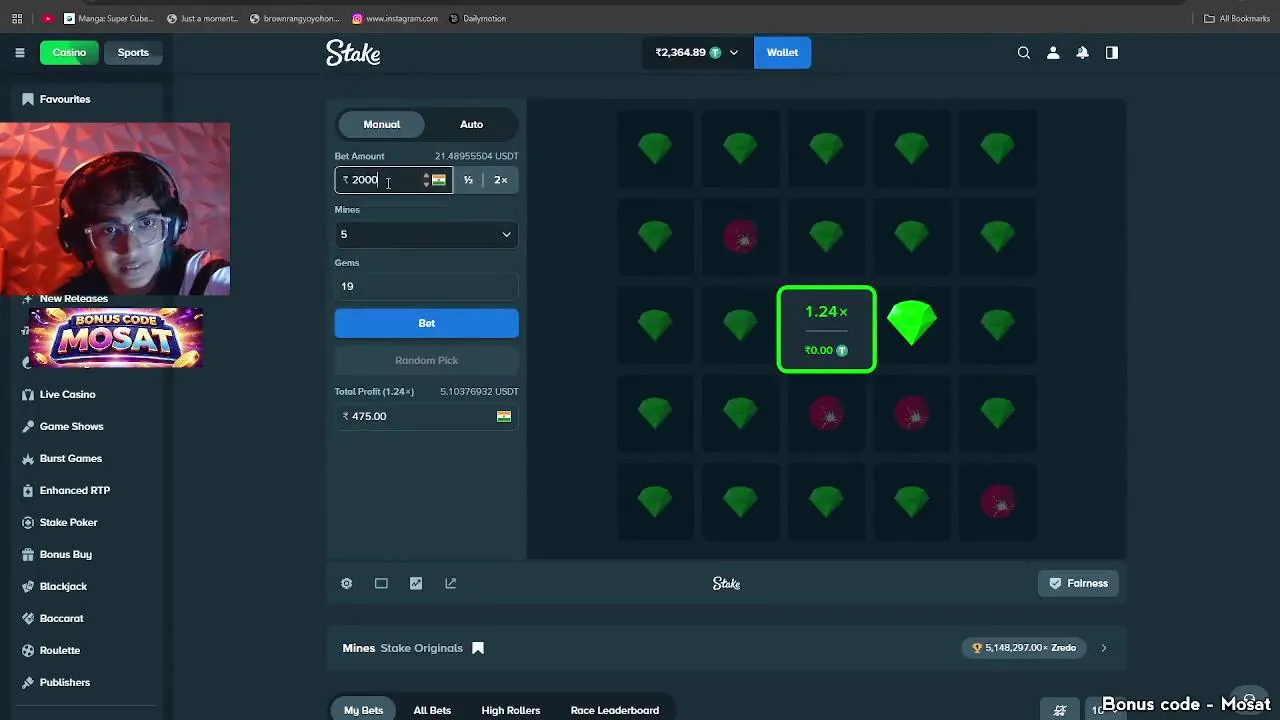This screenshot has height=720, width=1280.
Task: Open the user profile icon
Action: coord(1053,53)
